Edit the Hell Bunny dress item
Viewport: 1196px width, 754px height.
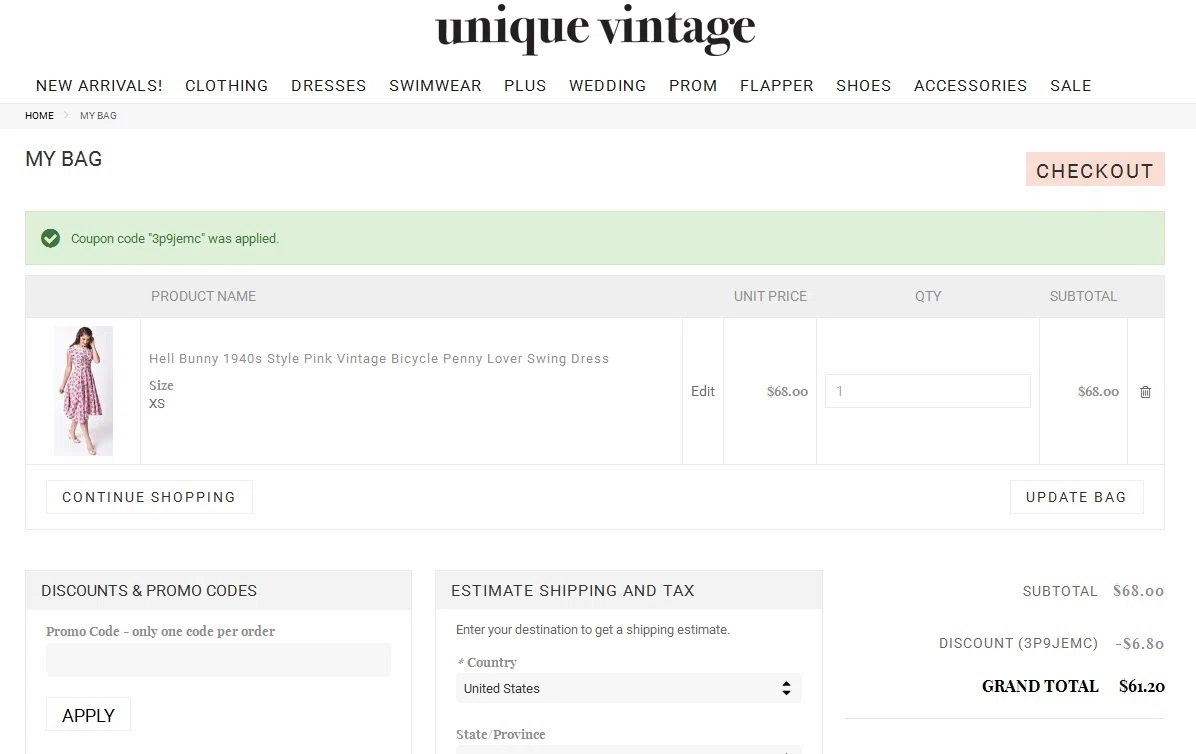pyautogui.click(x=702, y=391)
